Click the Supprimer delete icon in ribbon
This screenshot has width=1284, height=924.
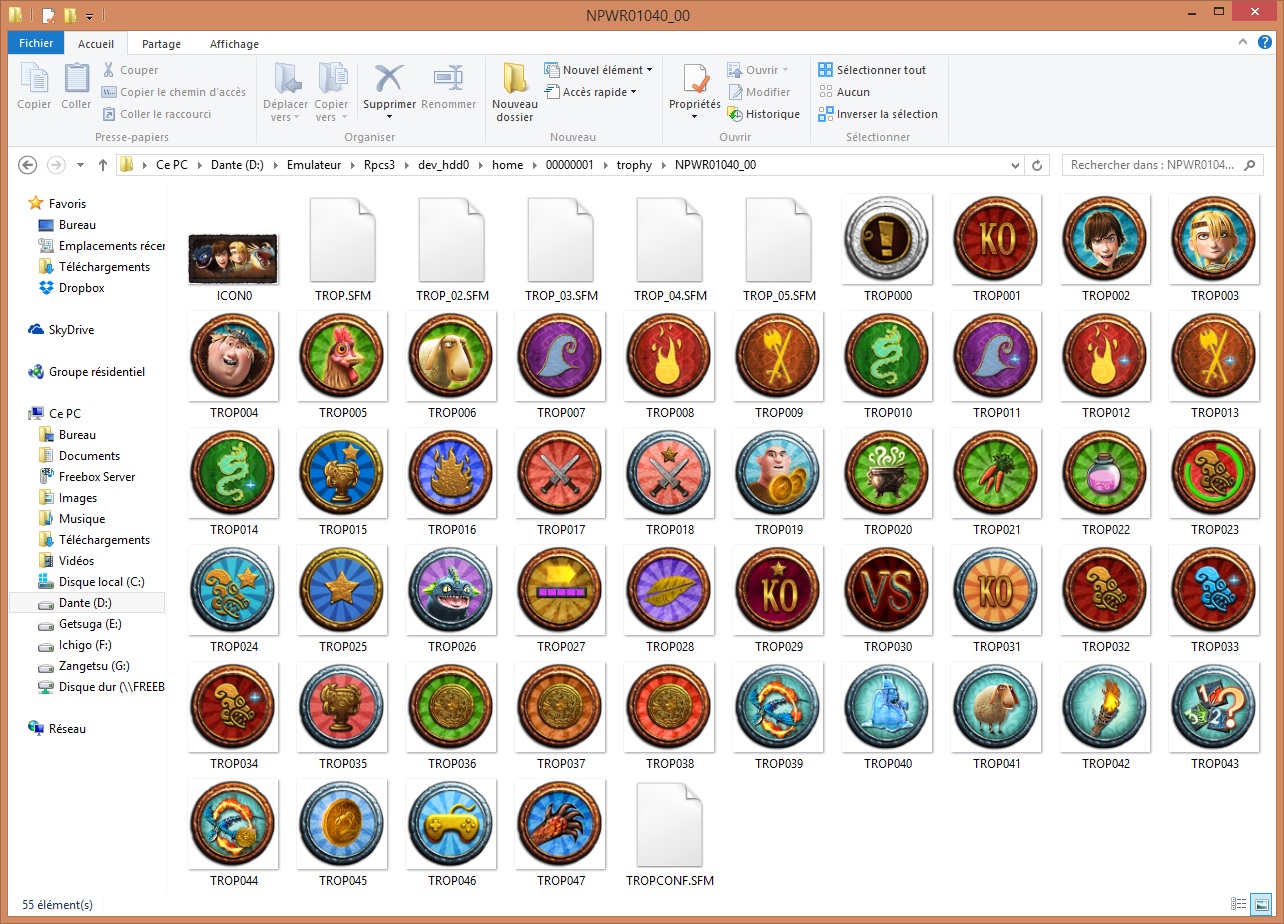point(388,80)
